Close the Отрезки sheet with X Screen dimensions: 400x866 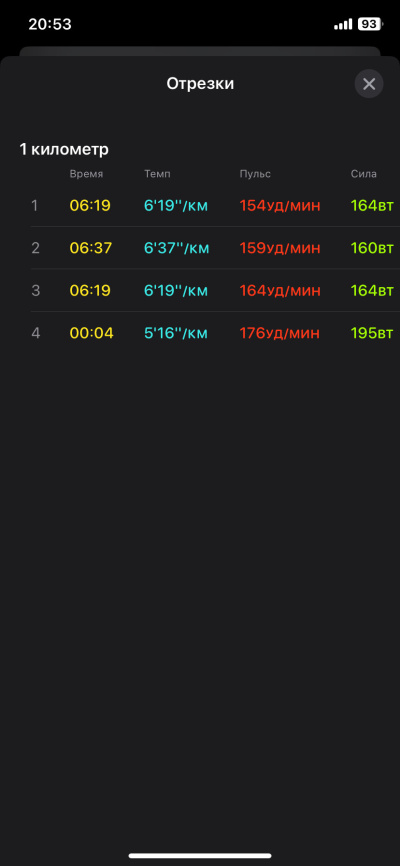pyautogui.click(x=369, y=84)
